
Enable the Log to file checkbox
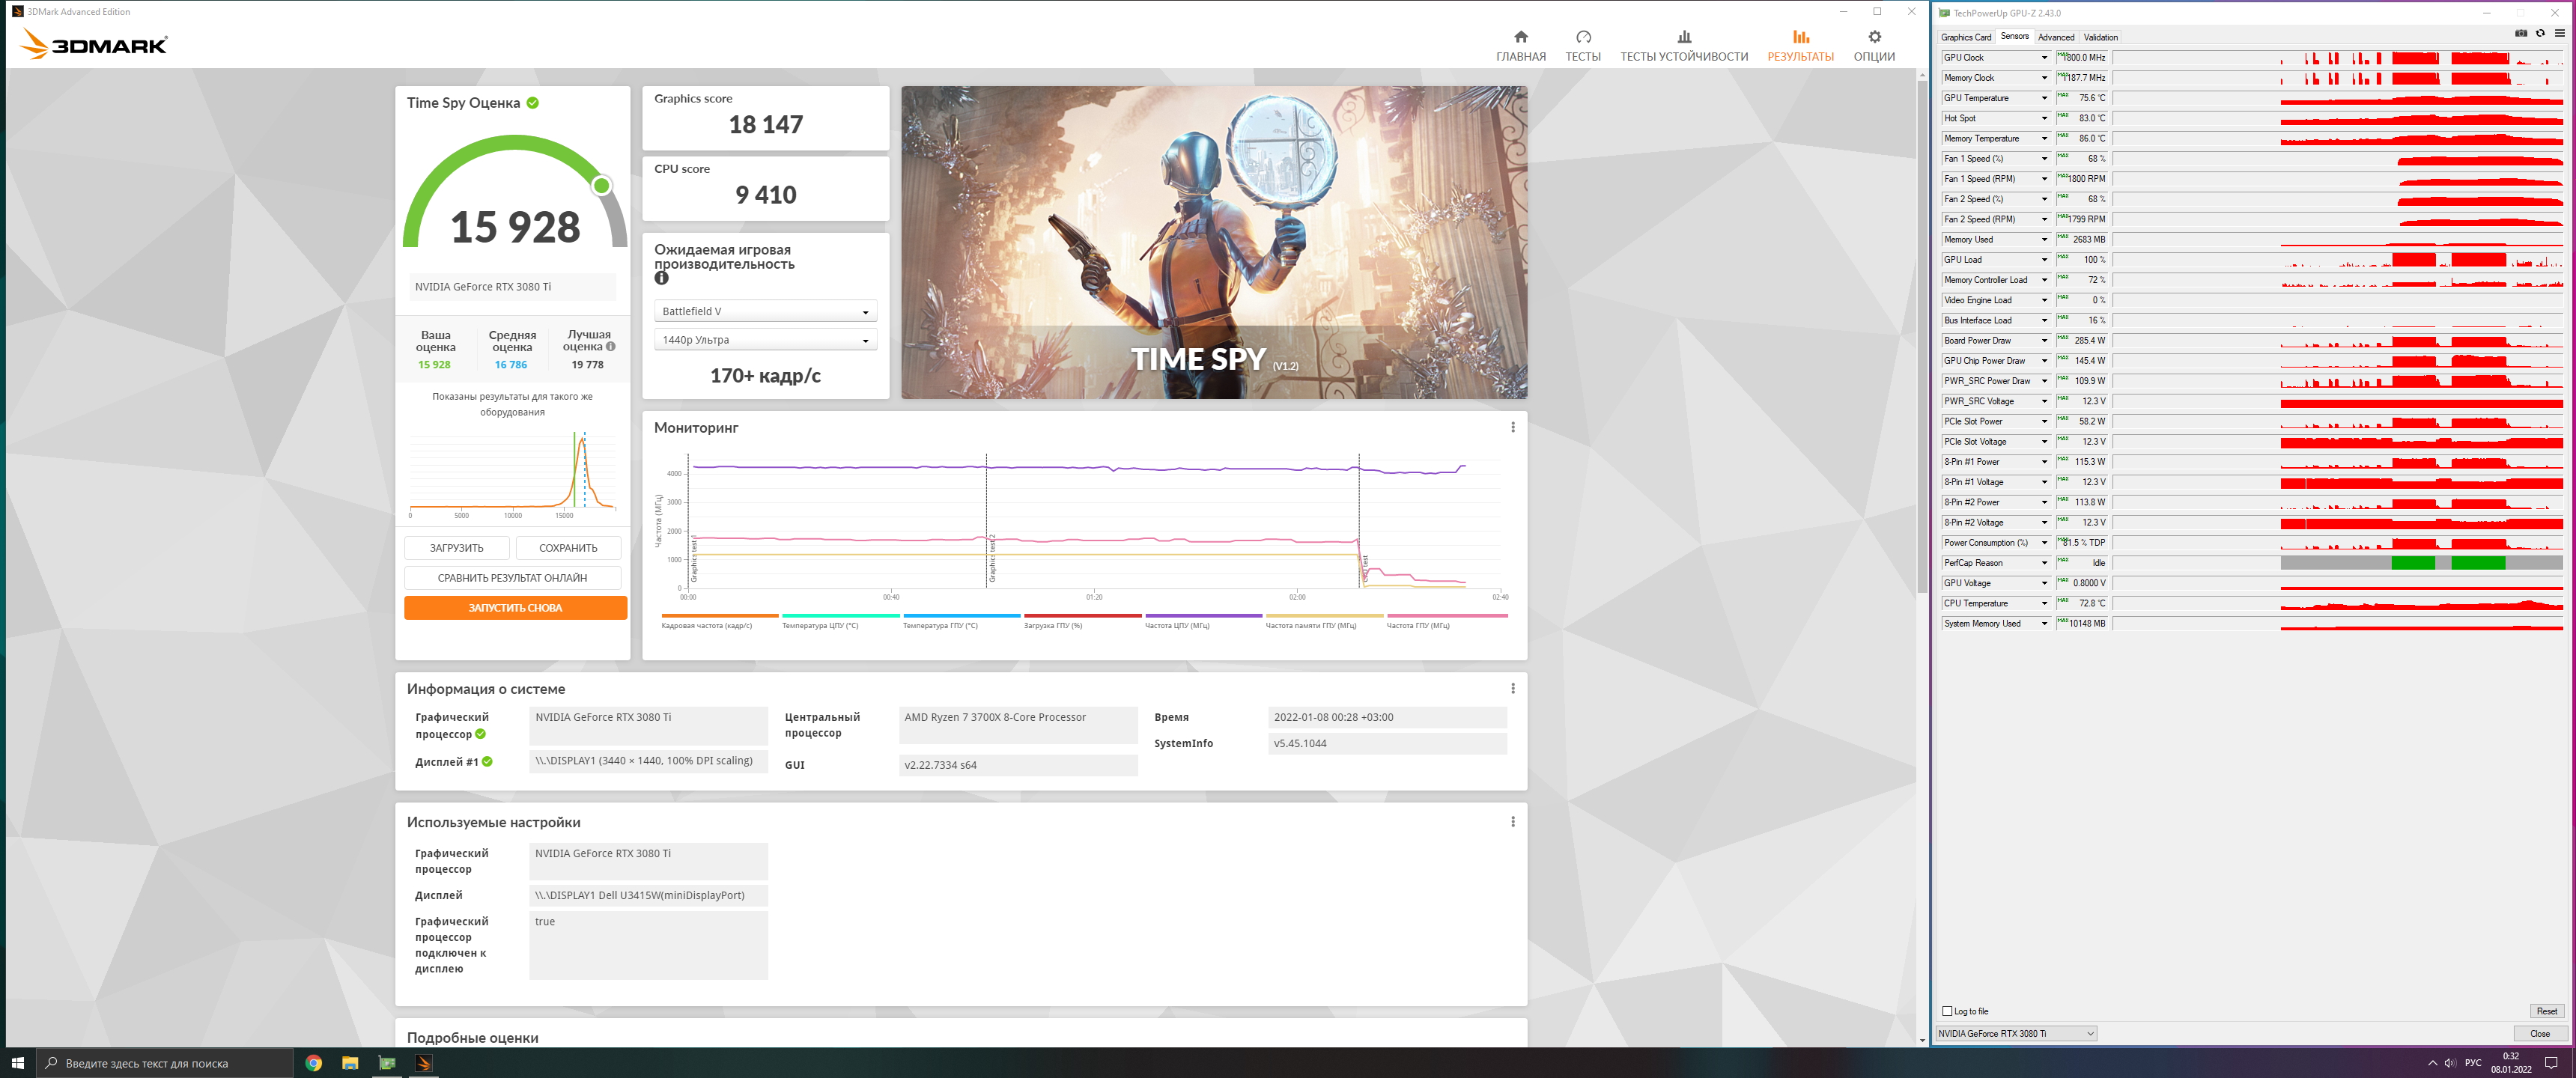pos(1947,1011)
